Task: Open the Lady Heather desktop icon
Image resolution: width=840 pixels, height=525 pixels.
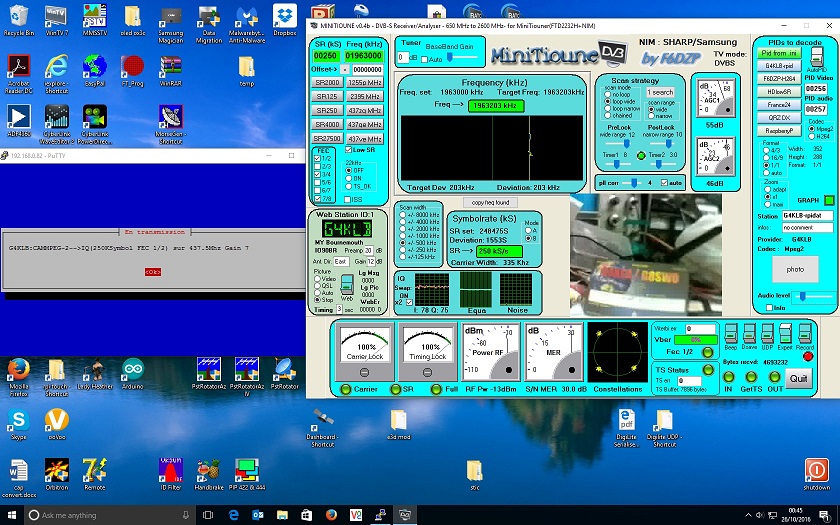Action: click(x=95, y=373)
